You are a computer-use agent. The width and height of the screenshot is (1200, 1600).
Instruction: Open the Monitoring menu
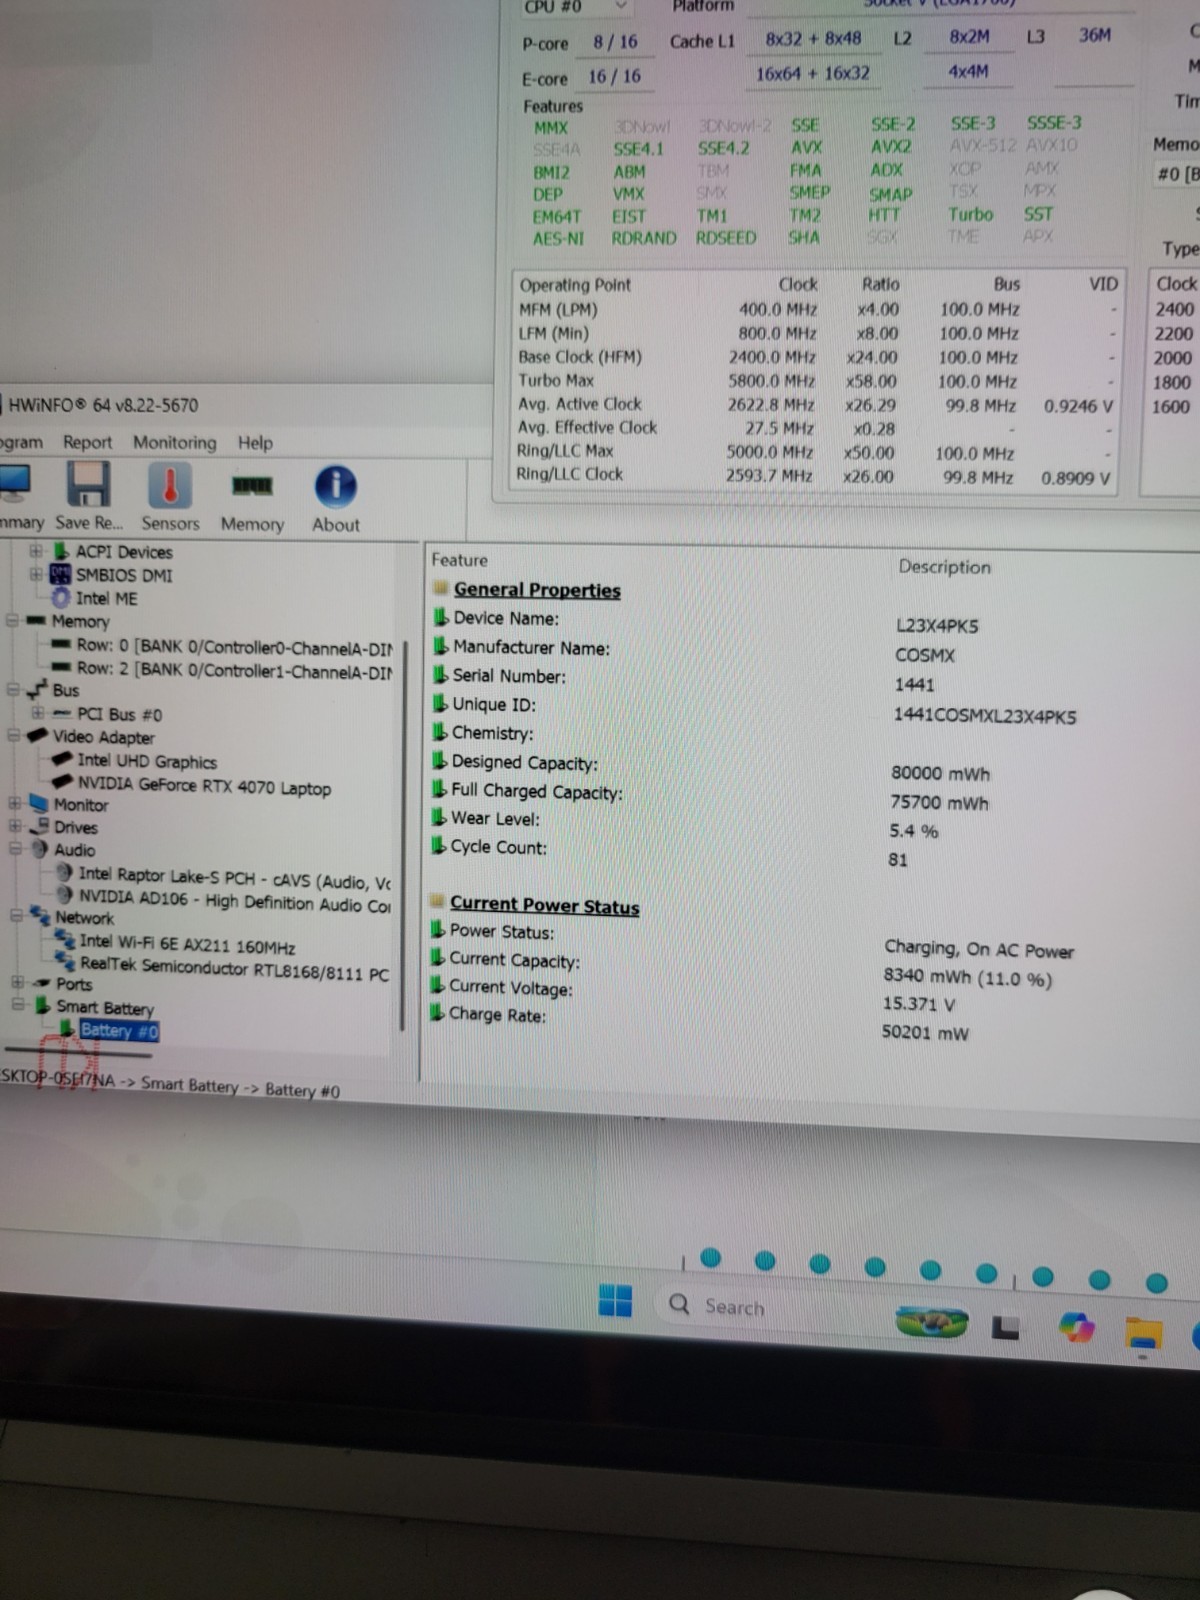tap(174, 442)
